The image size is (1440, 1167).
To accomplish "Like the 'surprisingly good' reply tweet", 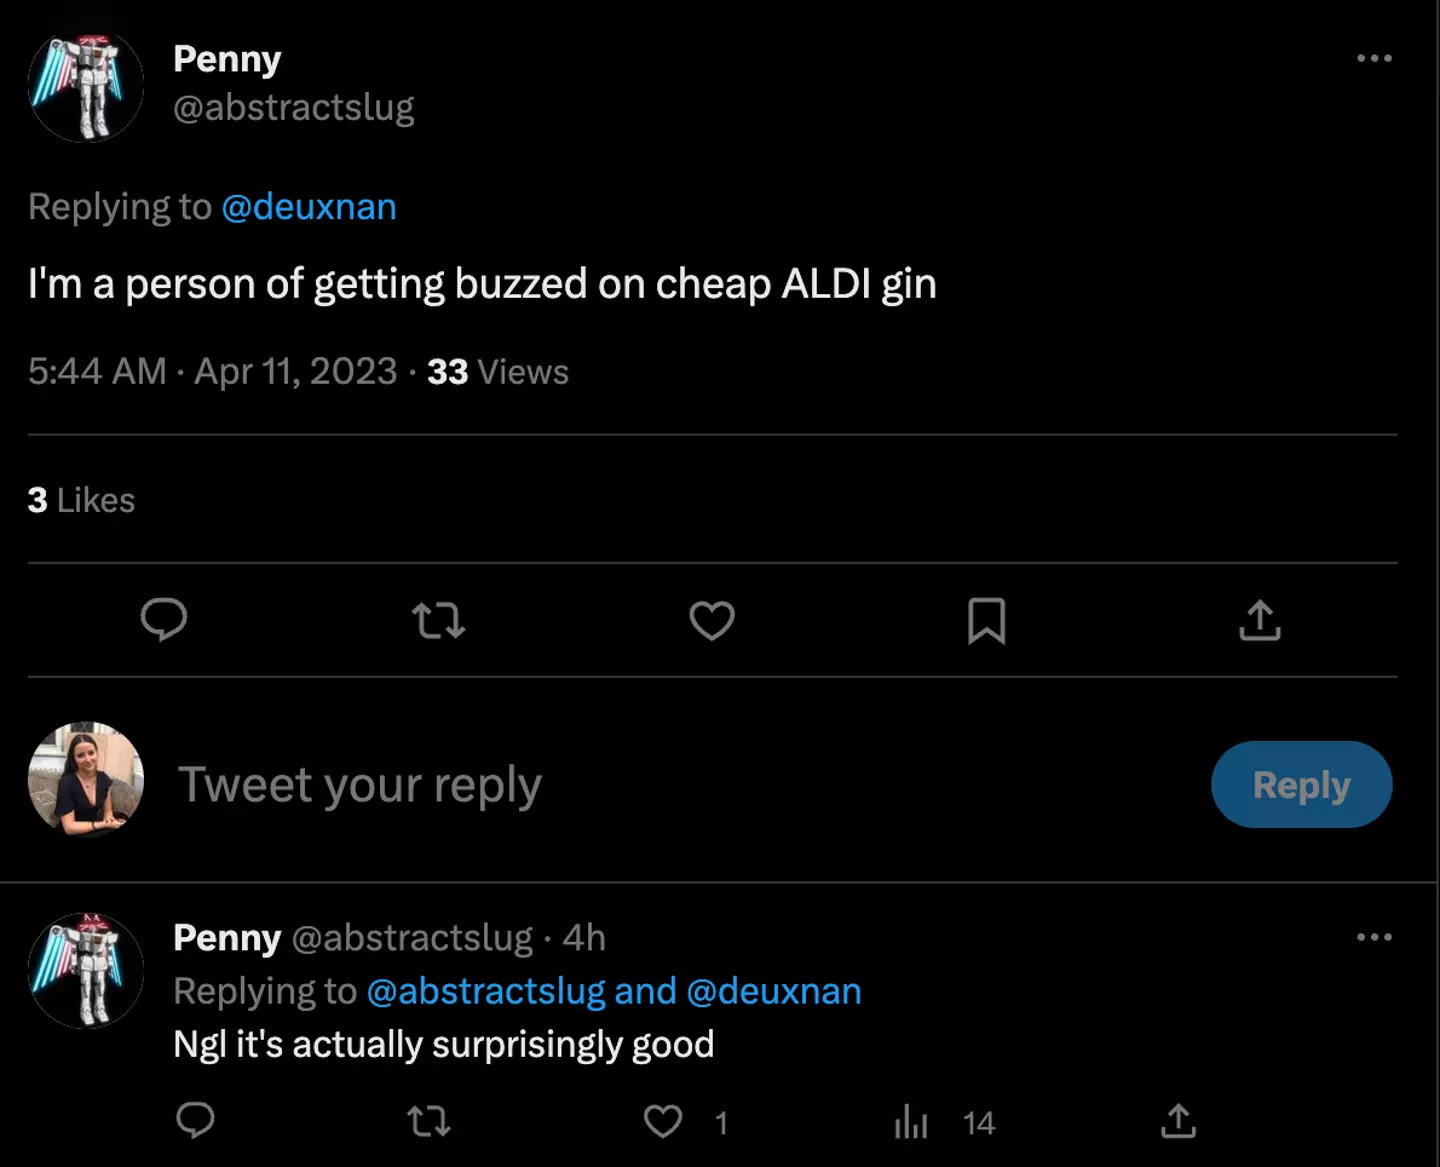I will point(663,1121).
